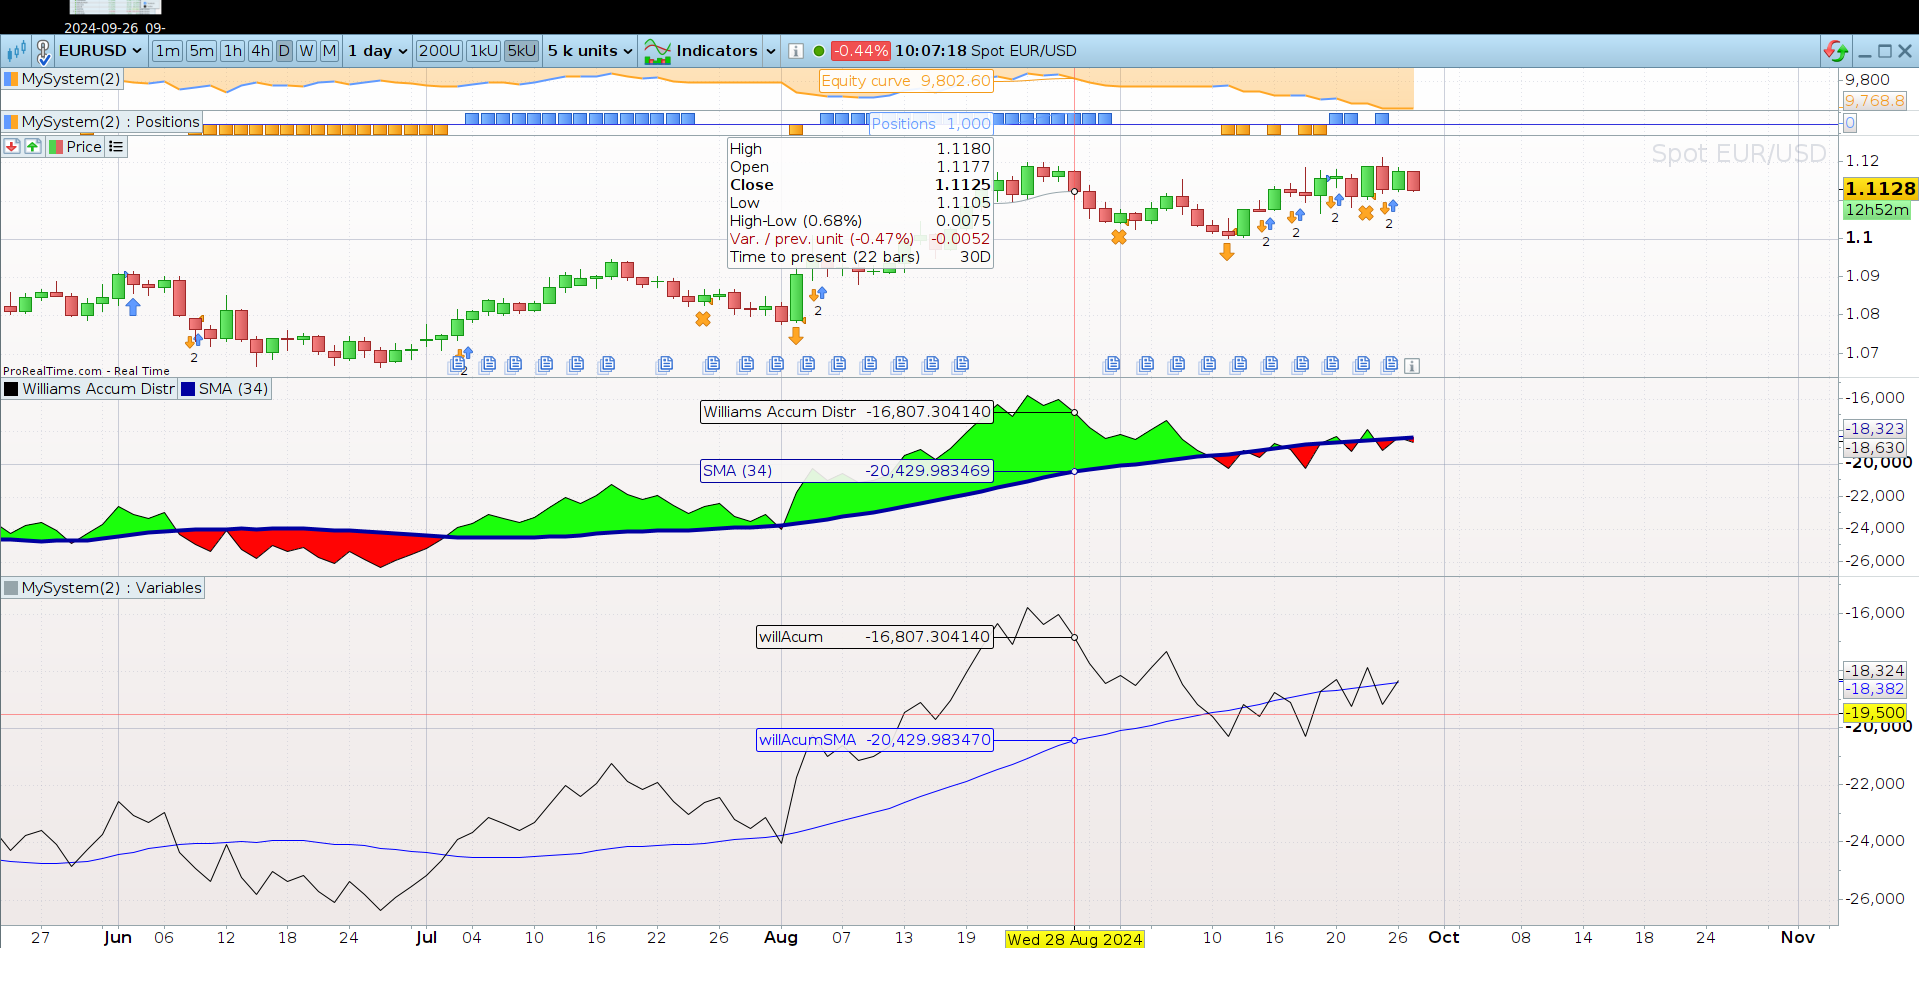Minimize the chart window
The height and width of the screenshot is (983, 1921).
pyautogui.click(x=1865, y=52)
